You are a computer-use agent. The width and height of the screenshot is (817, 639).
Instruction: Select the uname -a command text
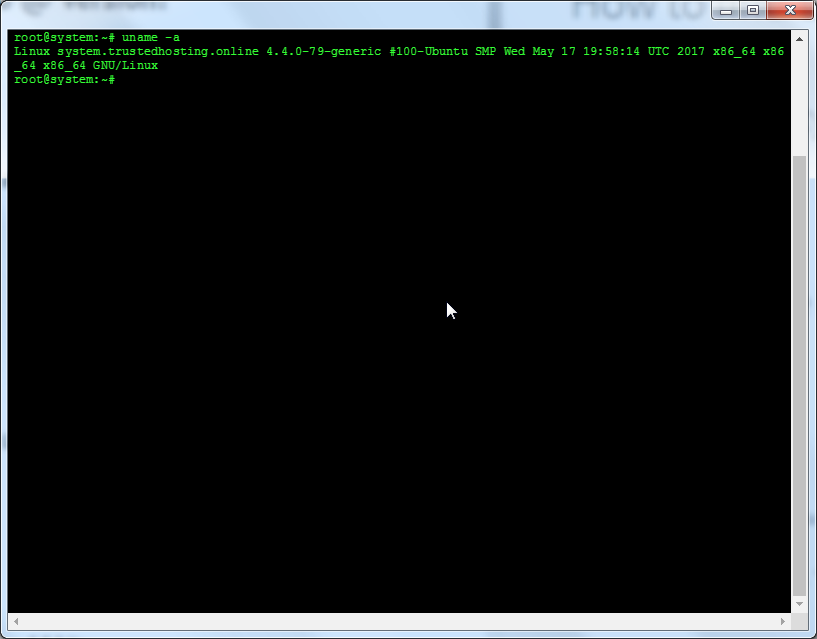150,37
